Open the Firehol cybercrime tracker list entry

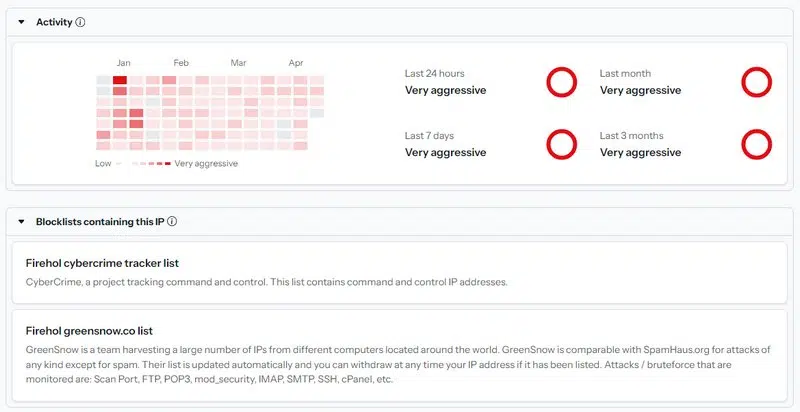[102, 263]
